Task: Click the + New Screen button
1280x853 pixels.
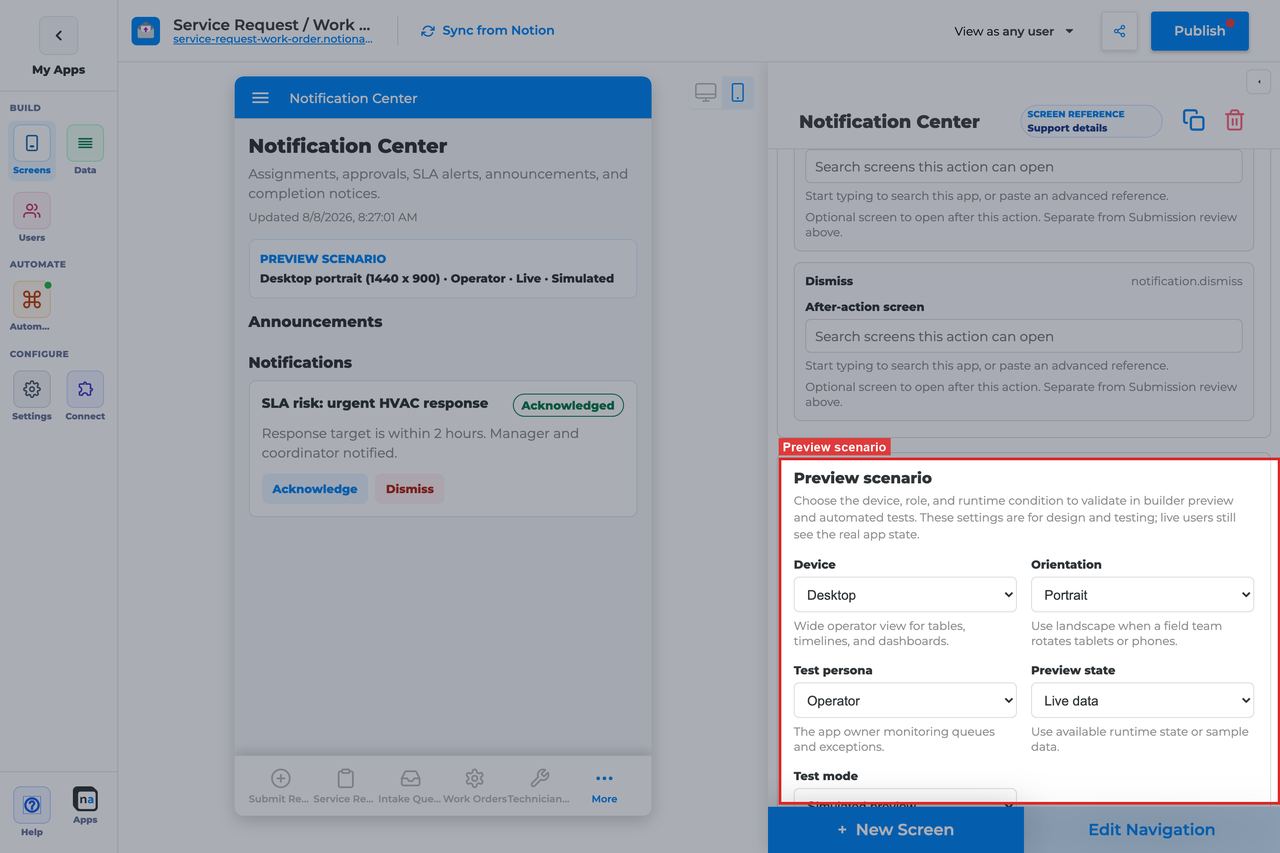Action: (896, 830)
